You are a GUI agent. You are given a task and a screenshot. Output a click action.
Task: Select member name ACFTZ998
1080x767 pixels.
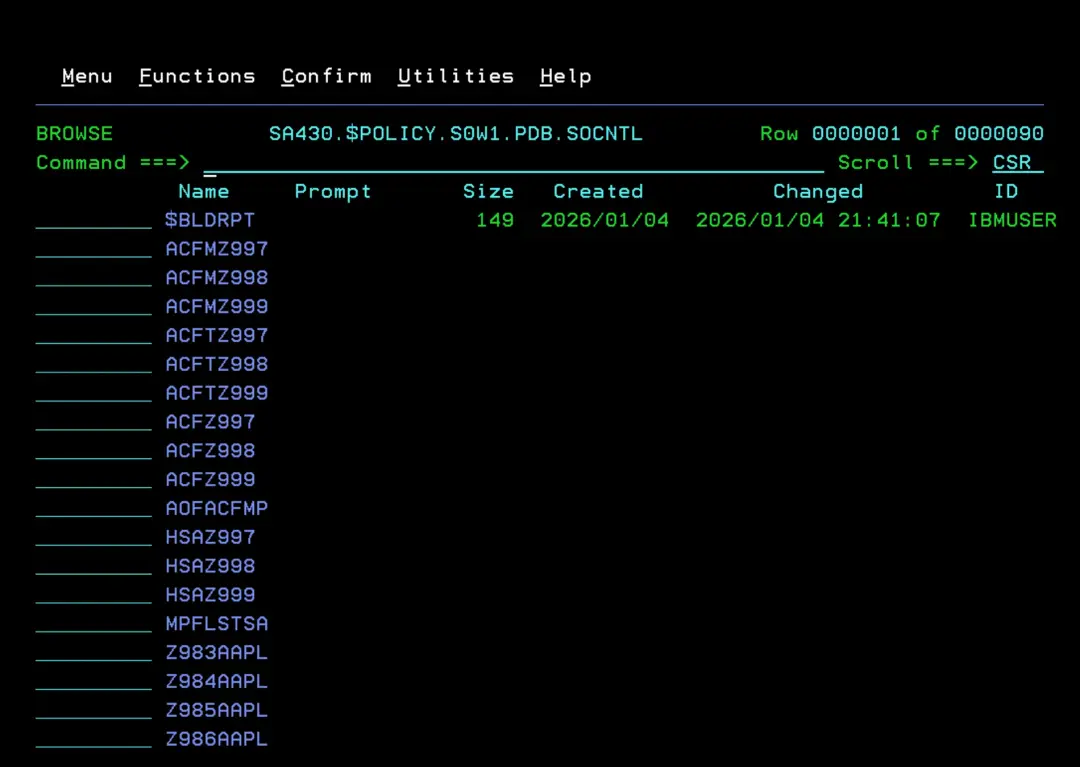click(x=216, y=365)
